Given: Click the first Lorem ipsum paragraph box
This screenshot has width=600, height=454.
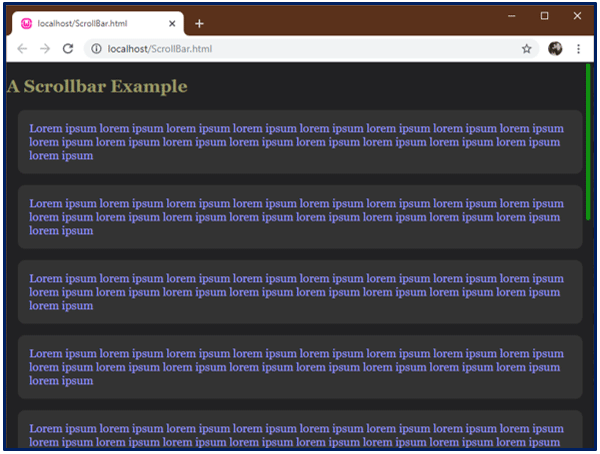Looking at the screenshot, I should coord(300,142).
